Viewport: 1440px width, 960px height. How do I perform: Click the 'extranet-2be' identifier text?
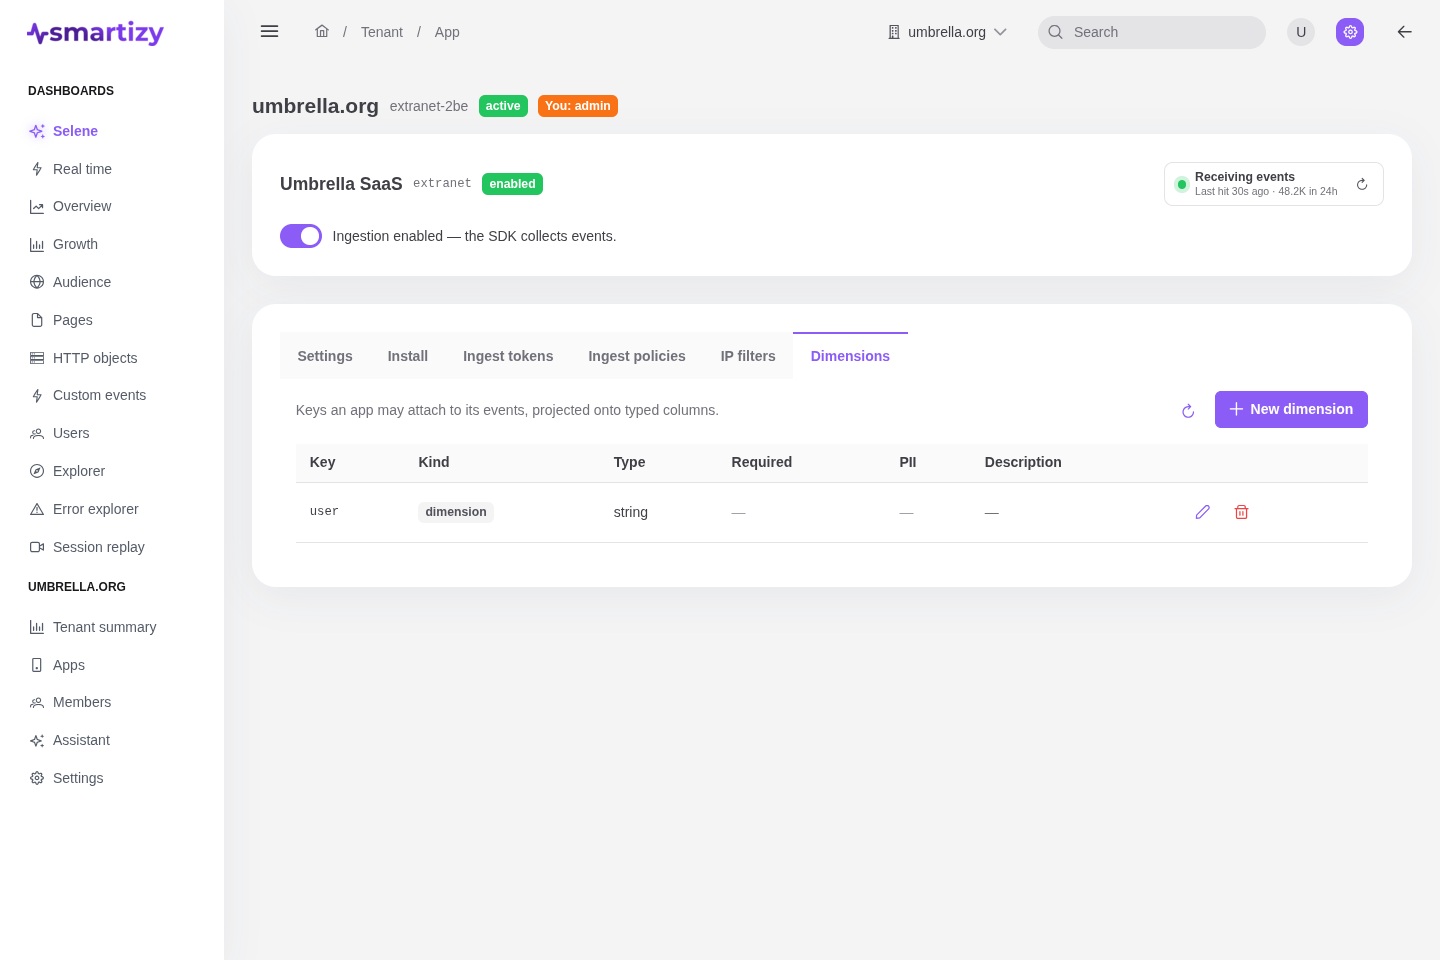click(x=429, y=106)
